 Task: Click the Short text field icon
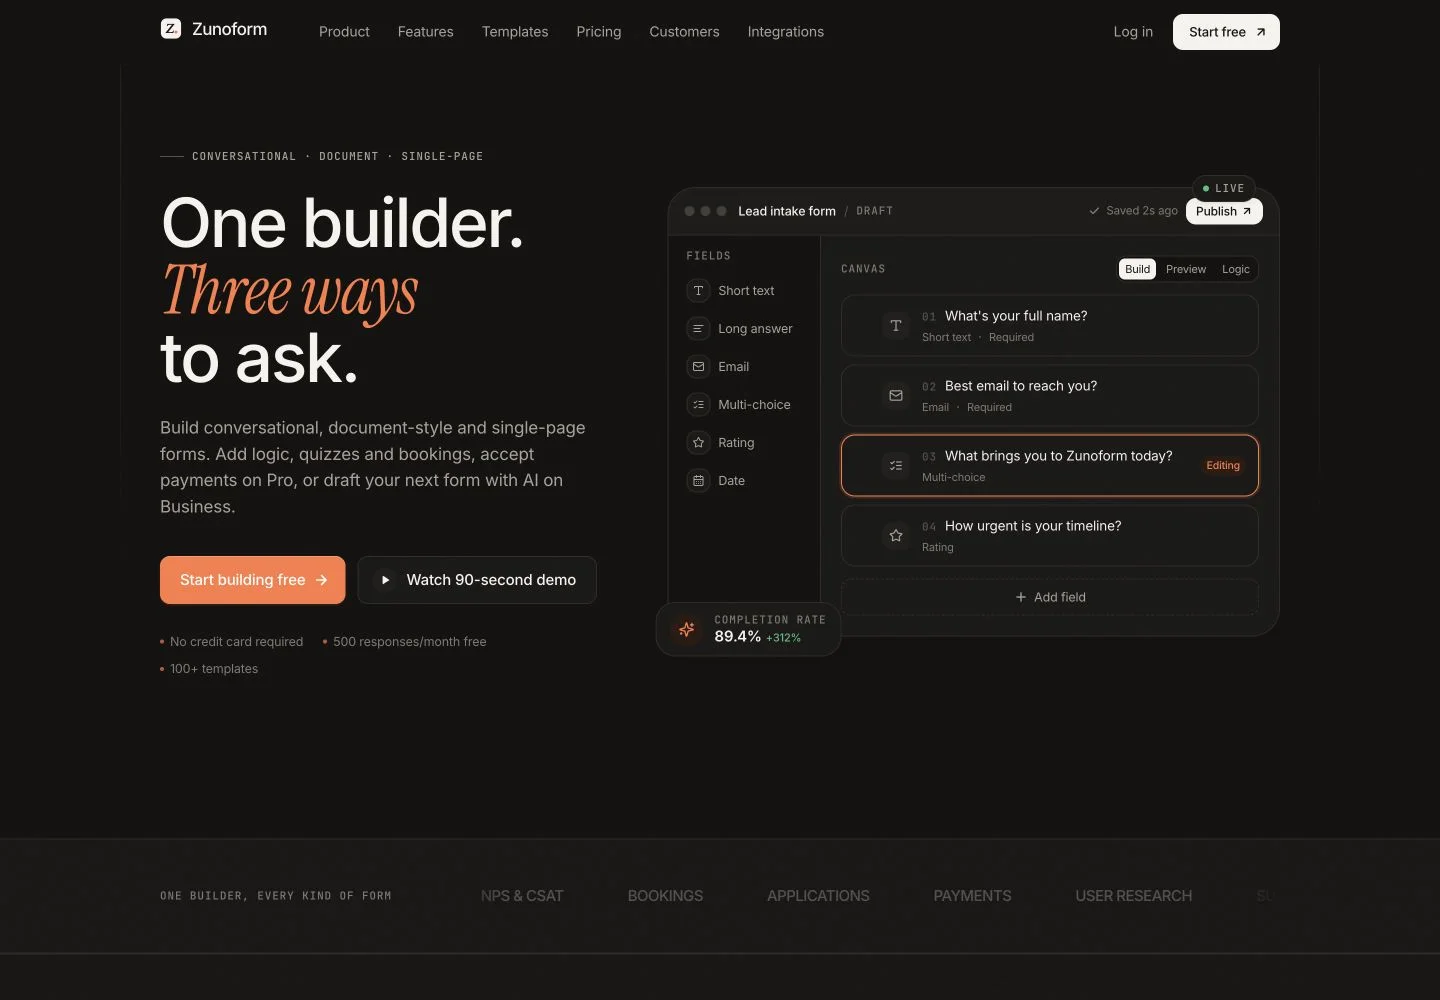tap(698, 291)
